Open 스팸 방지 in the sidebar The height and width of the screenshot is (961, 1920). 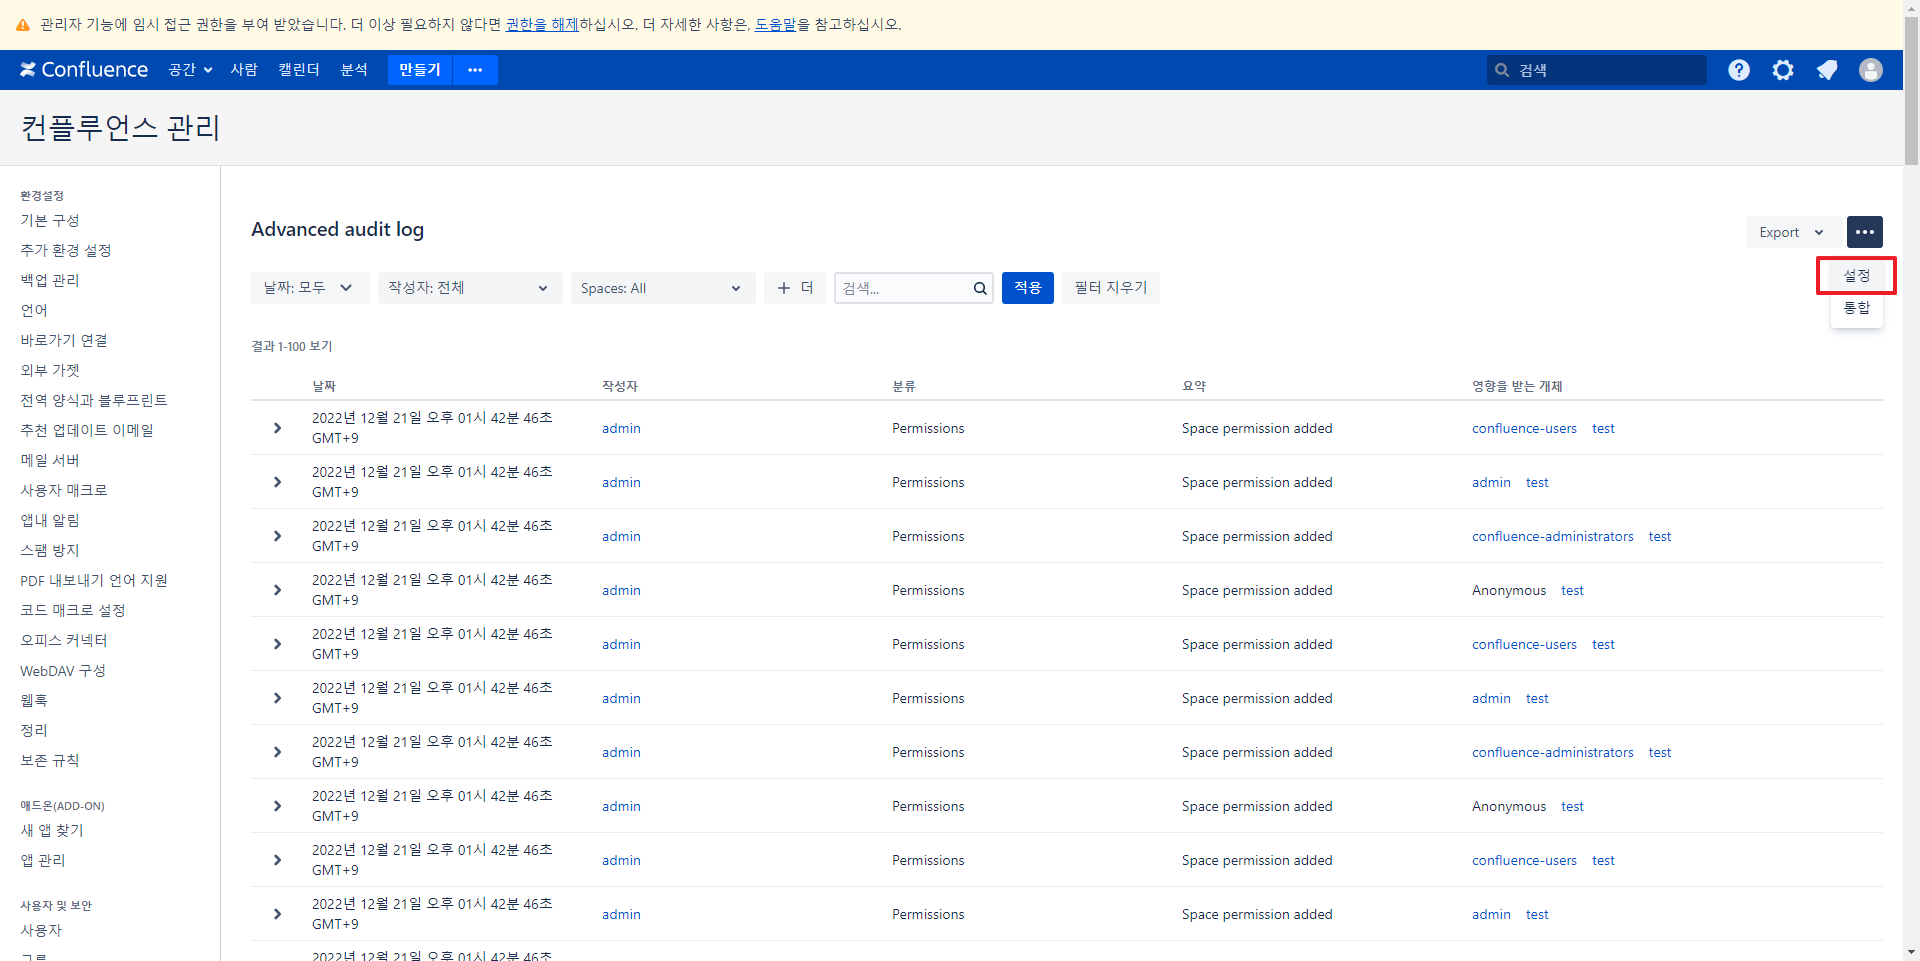tap(50, 550)
